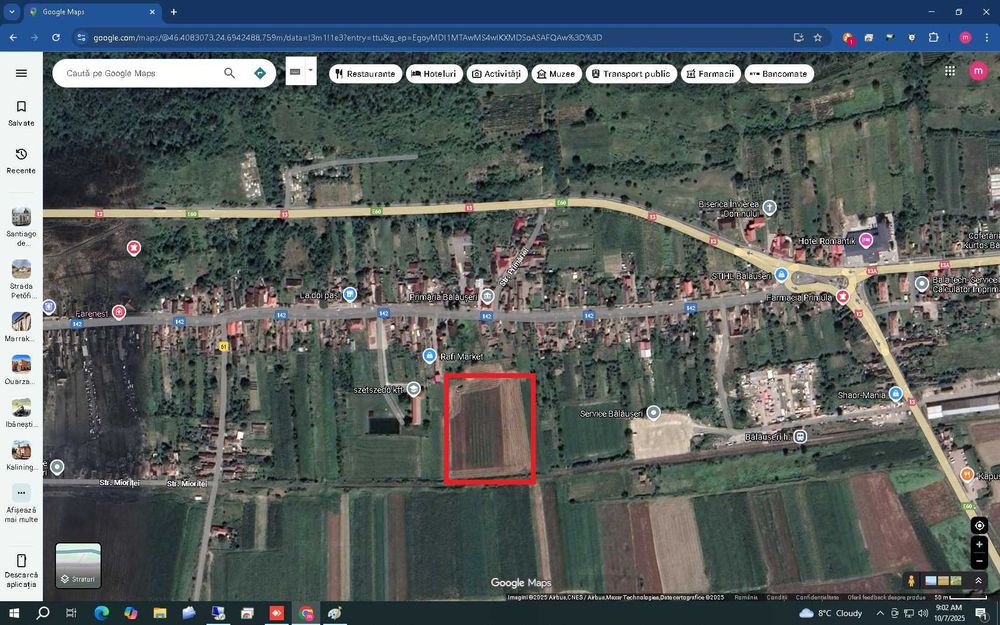Reload the page
The image size is (1000, 625).
pyautogui.click(x=56, y=38)
